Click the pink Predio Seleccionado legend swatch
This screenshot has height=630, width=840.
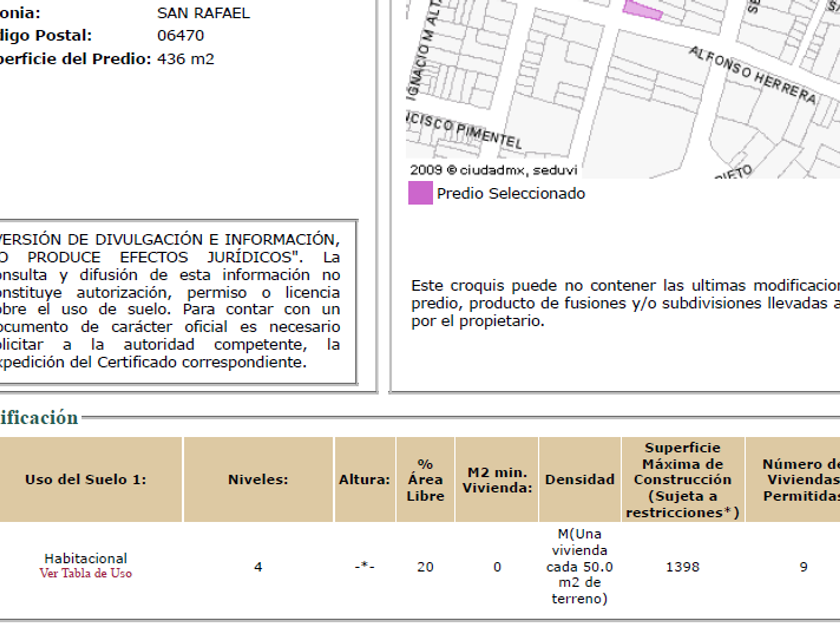420,193
